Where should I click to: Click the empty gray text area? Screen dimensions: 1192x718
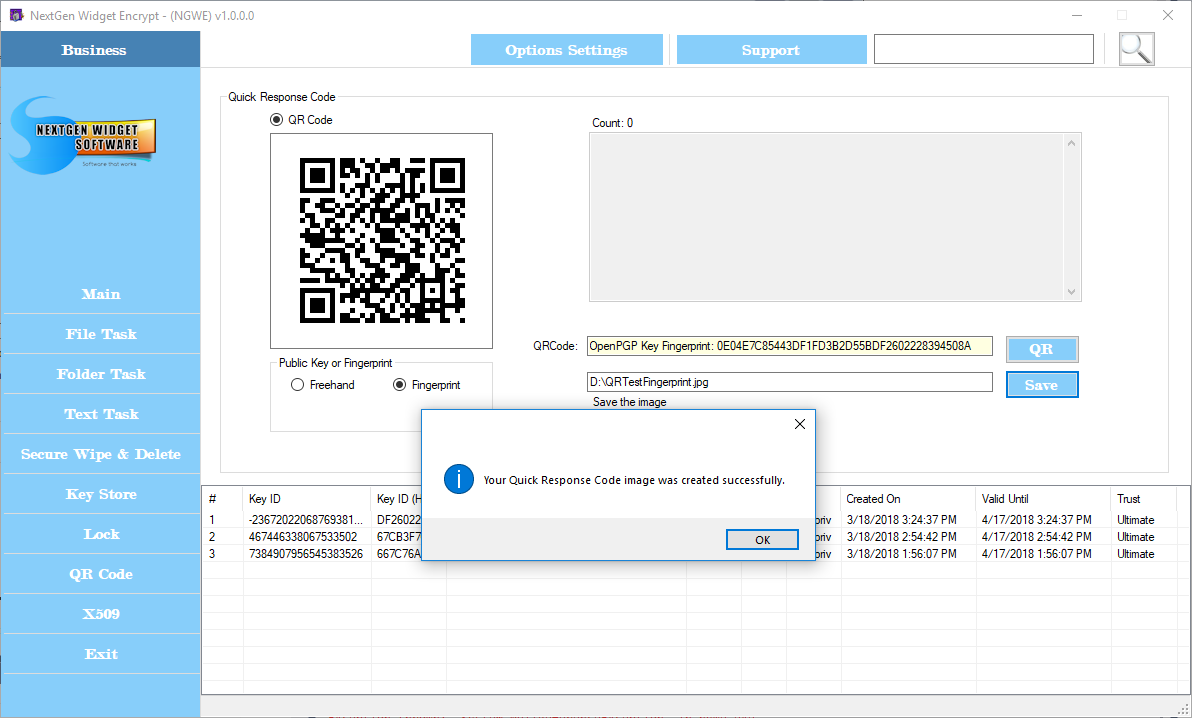point(827,218)
